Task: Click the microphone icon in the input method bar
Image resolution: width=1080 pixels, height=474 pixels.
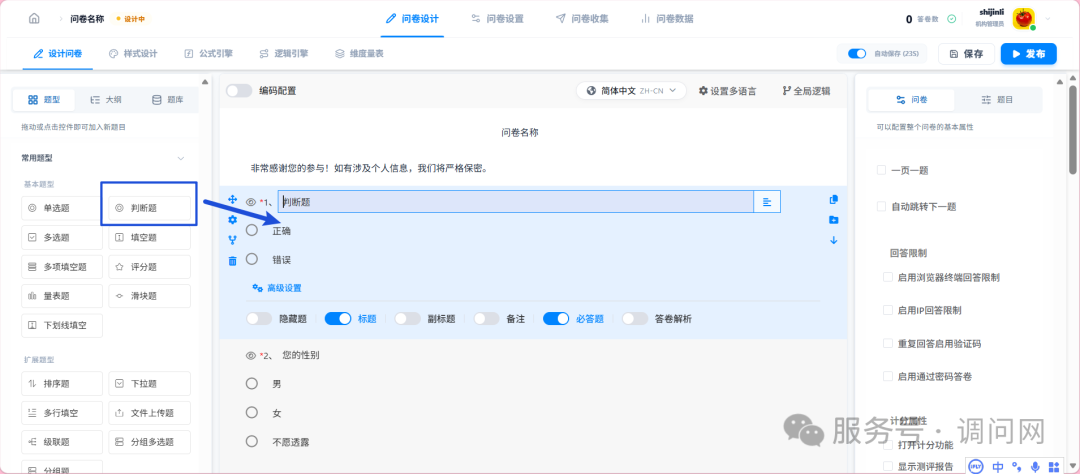Action: point(1035,466)
